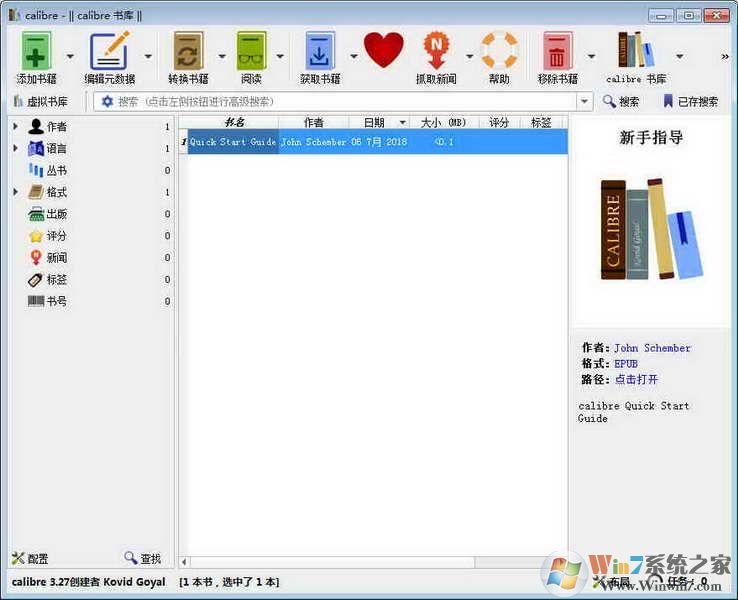Viewport: 738px width, 600px height.
Task: Sort by Rating (评分) column header
Action: click(499, 122)
